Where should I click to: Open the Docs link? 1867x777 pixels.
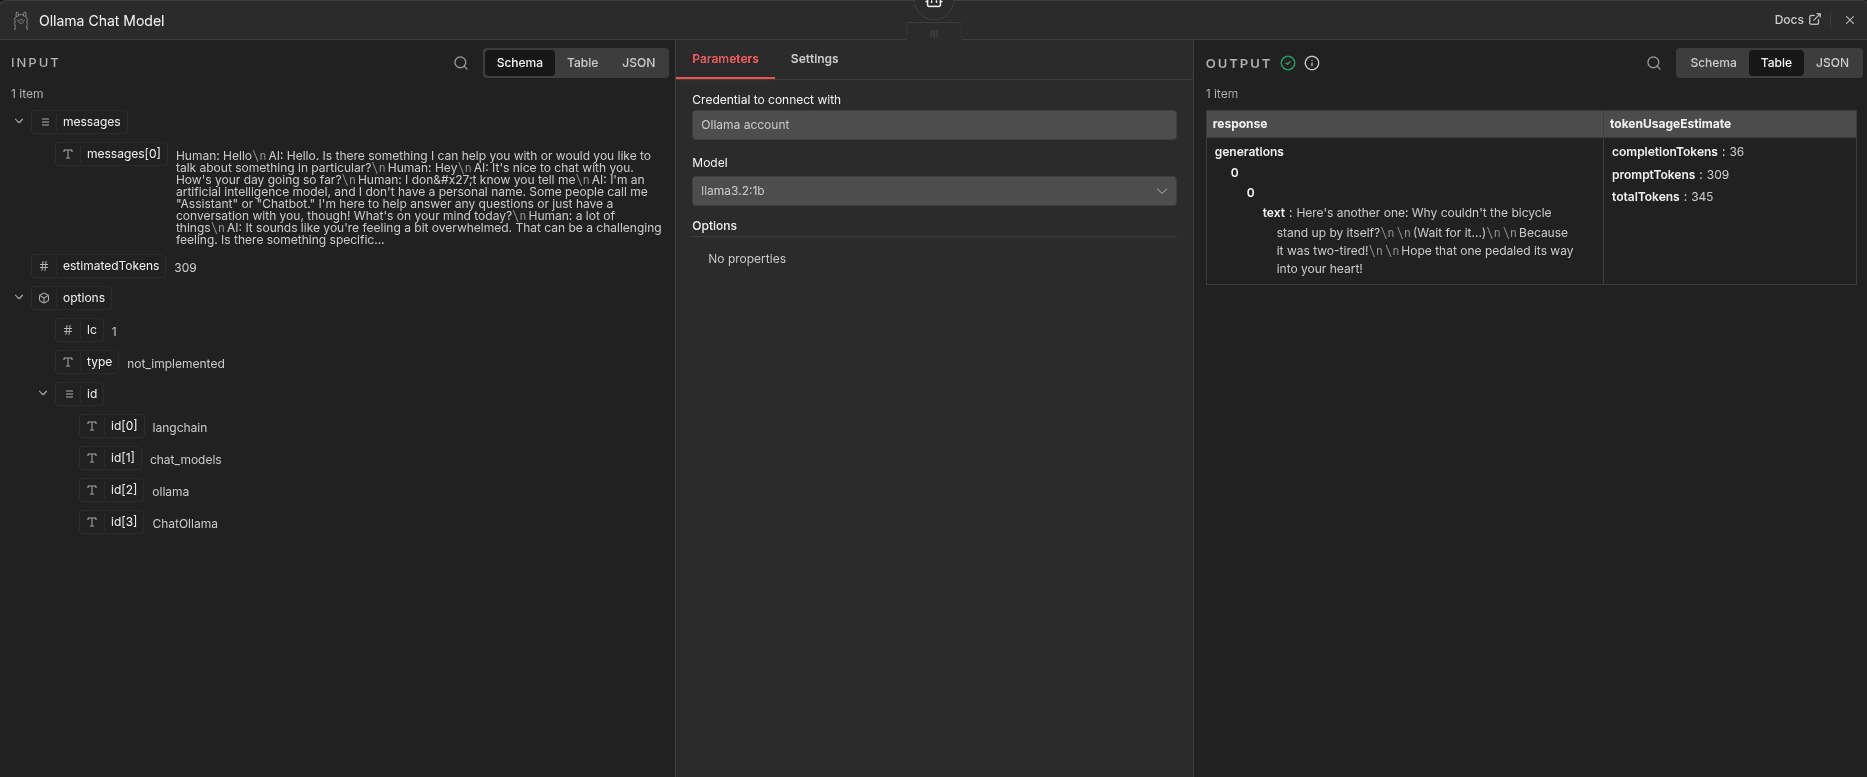1797,20
